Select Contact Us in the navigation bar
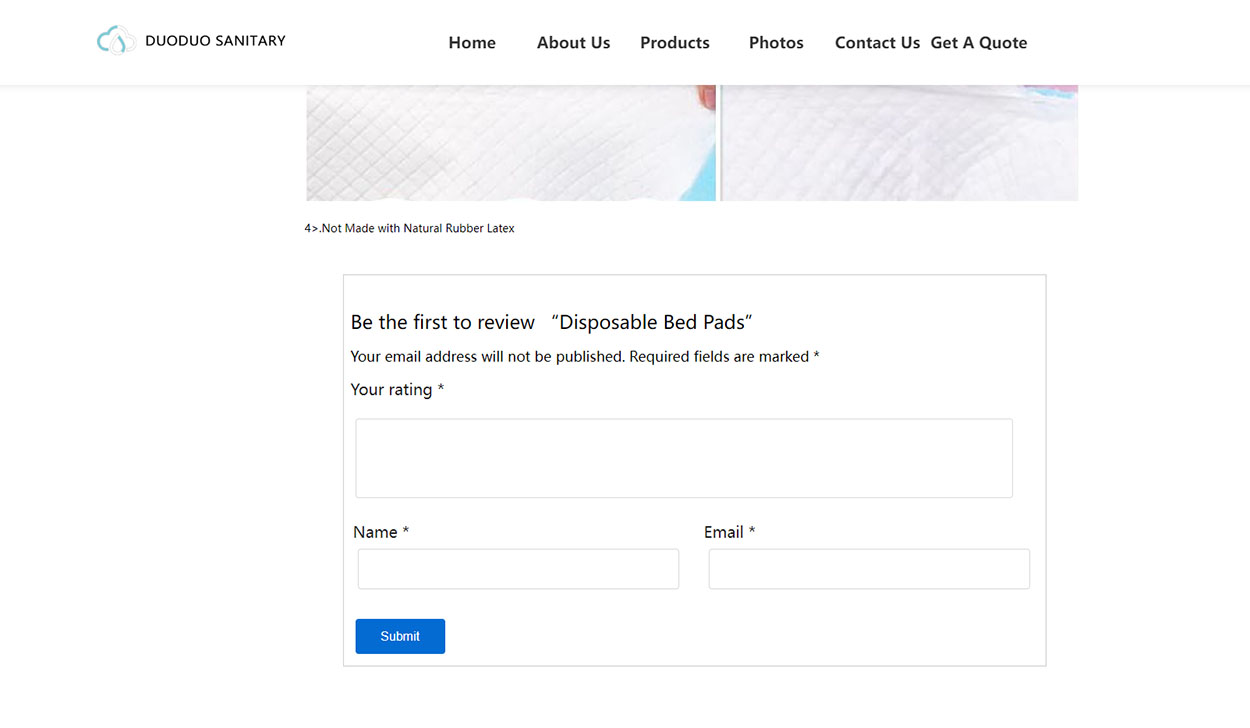Screen dimensions: 1250x728 (877, 43)
